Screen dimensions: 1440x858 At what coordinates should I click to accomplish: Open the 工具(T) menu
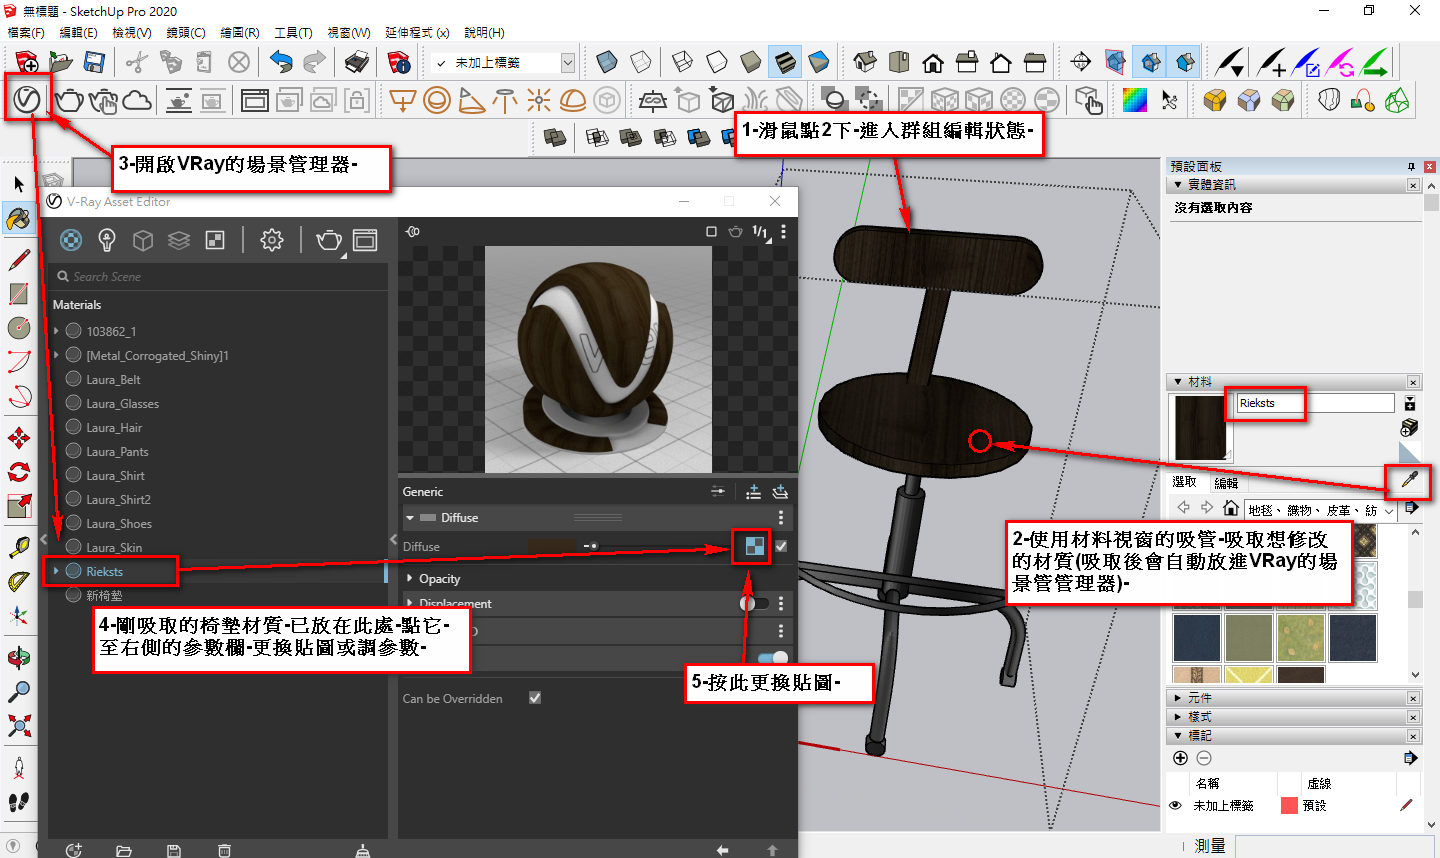pyautogui.click(x=294, y=33)
